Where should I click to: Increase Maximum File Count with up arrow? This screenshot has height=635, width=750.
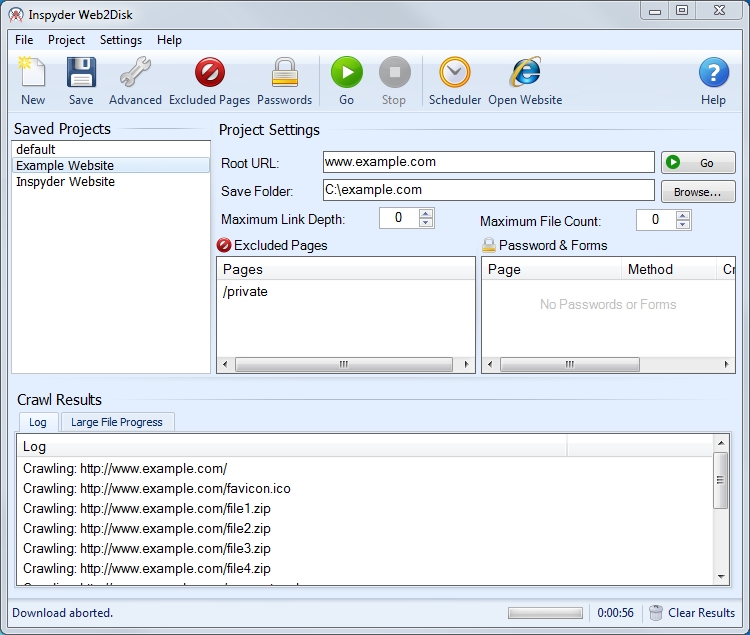(683, 215)
